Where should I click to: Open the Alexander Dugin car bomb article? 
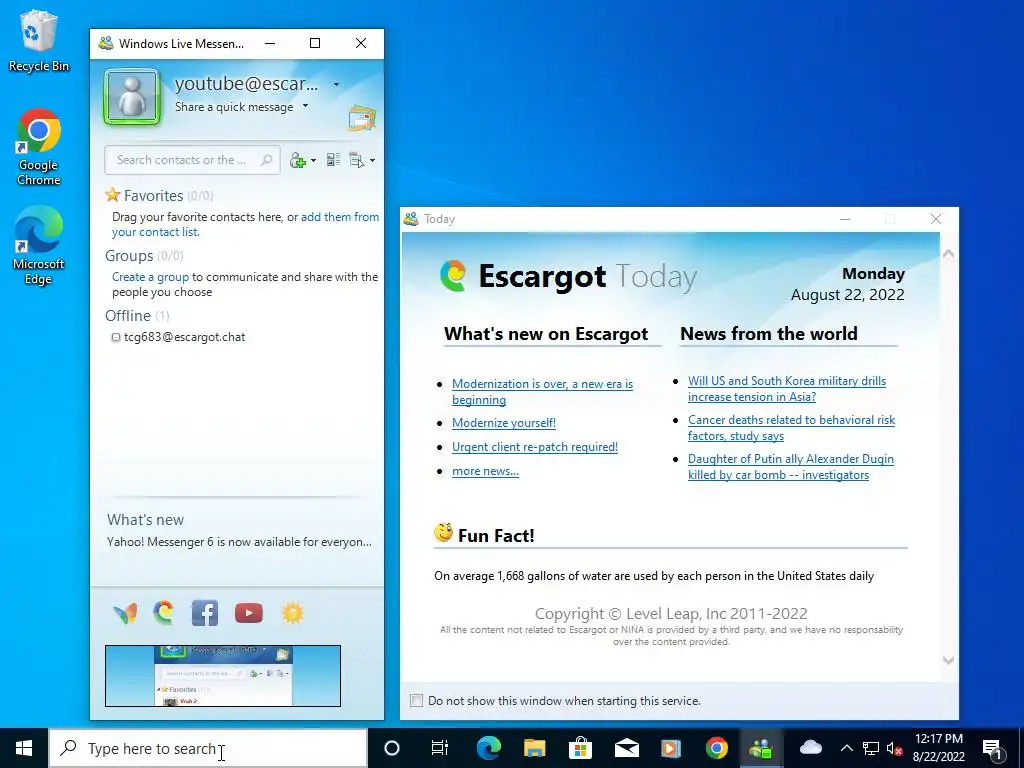pos(791,467)
